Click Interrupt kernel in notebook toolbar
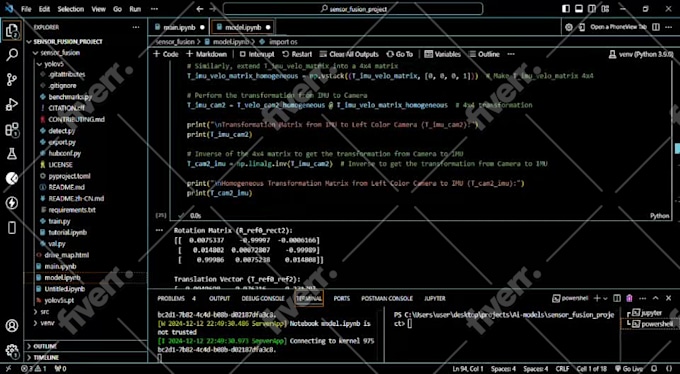 (x=257, y=54)
